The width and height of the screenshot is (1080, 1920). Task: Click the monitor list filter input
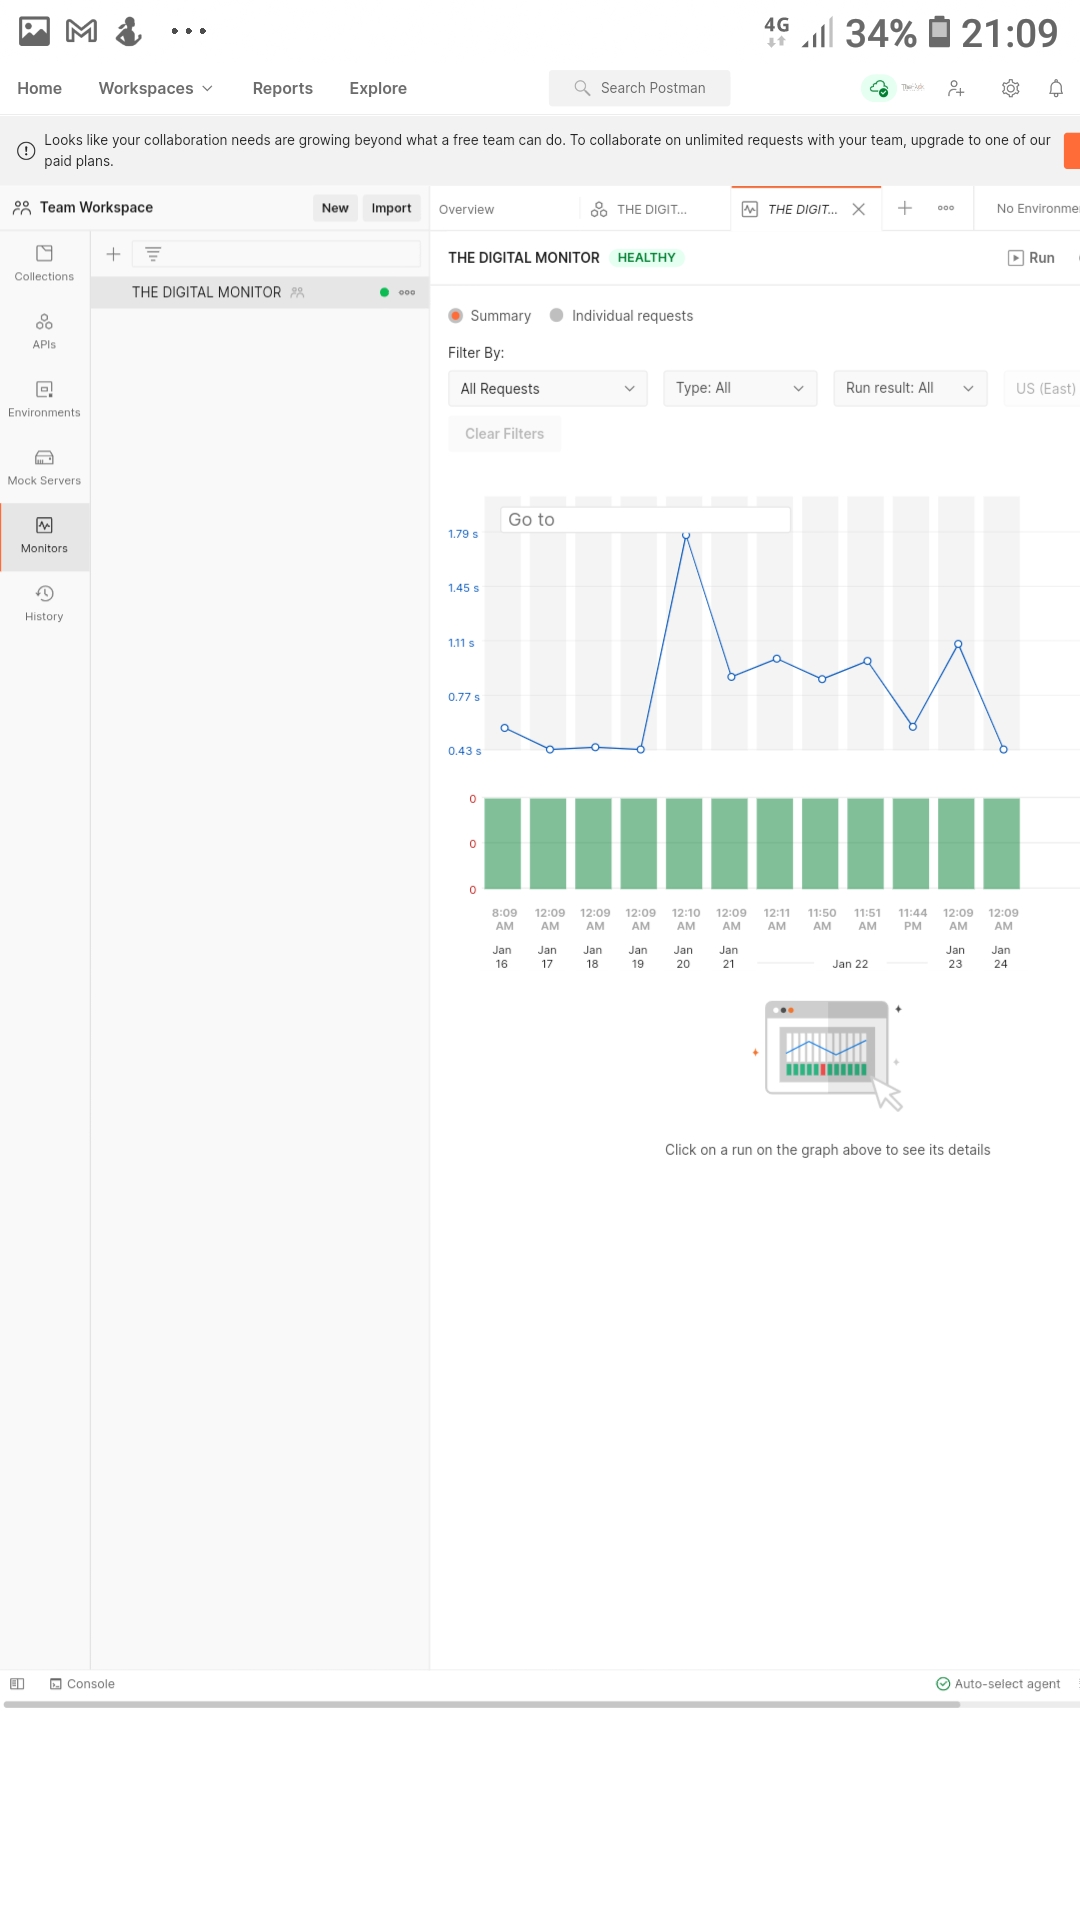[x=278, y=254]
